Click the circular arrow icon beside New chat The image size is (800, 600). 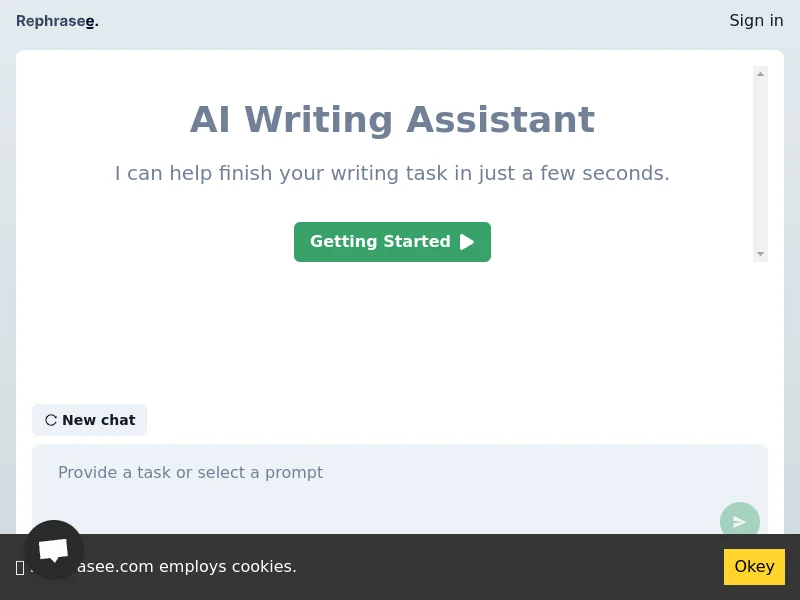point(51,420)
